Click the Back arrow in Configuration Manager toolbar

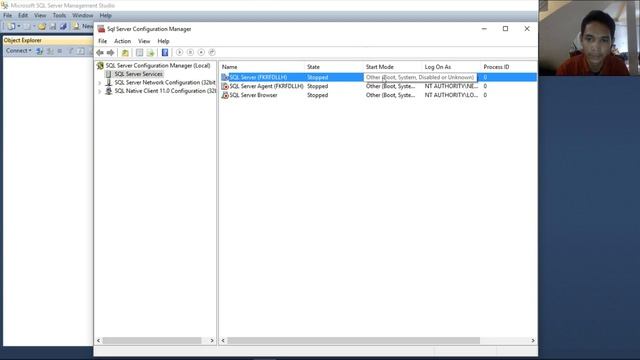100,53
